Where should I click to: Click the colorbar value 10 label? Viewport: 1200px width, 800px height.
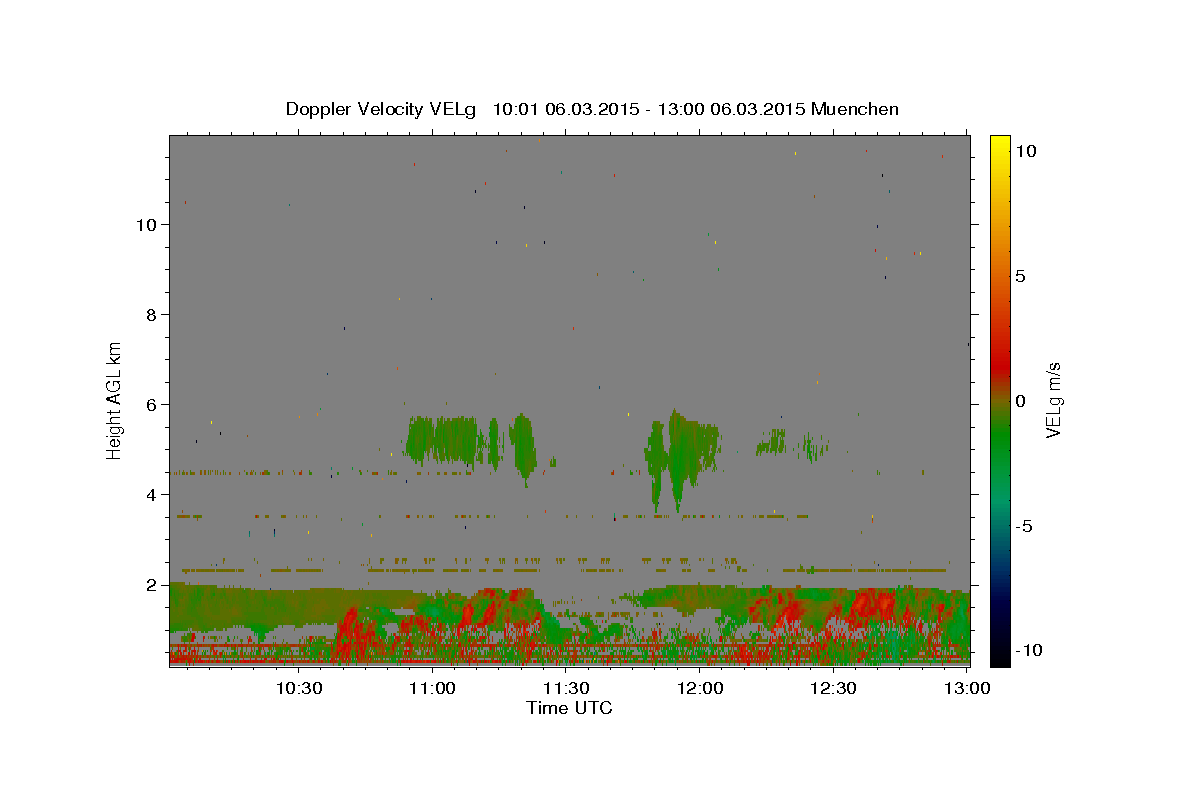click(1025, 151)
